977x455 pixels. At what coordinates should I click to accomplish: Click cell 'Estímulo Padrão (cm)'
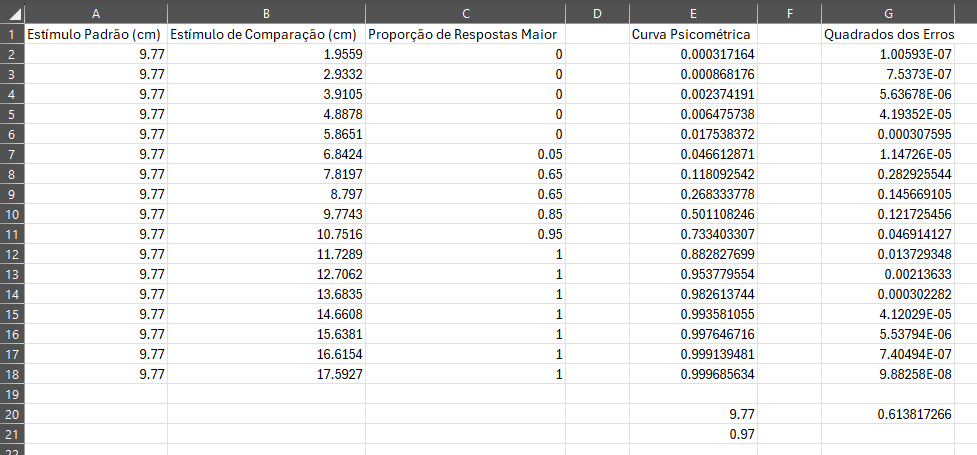pos(95,34)
